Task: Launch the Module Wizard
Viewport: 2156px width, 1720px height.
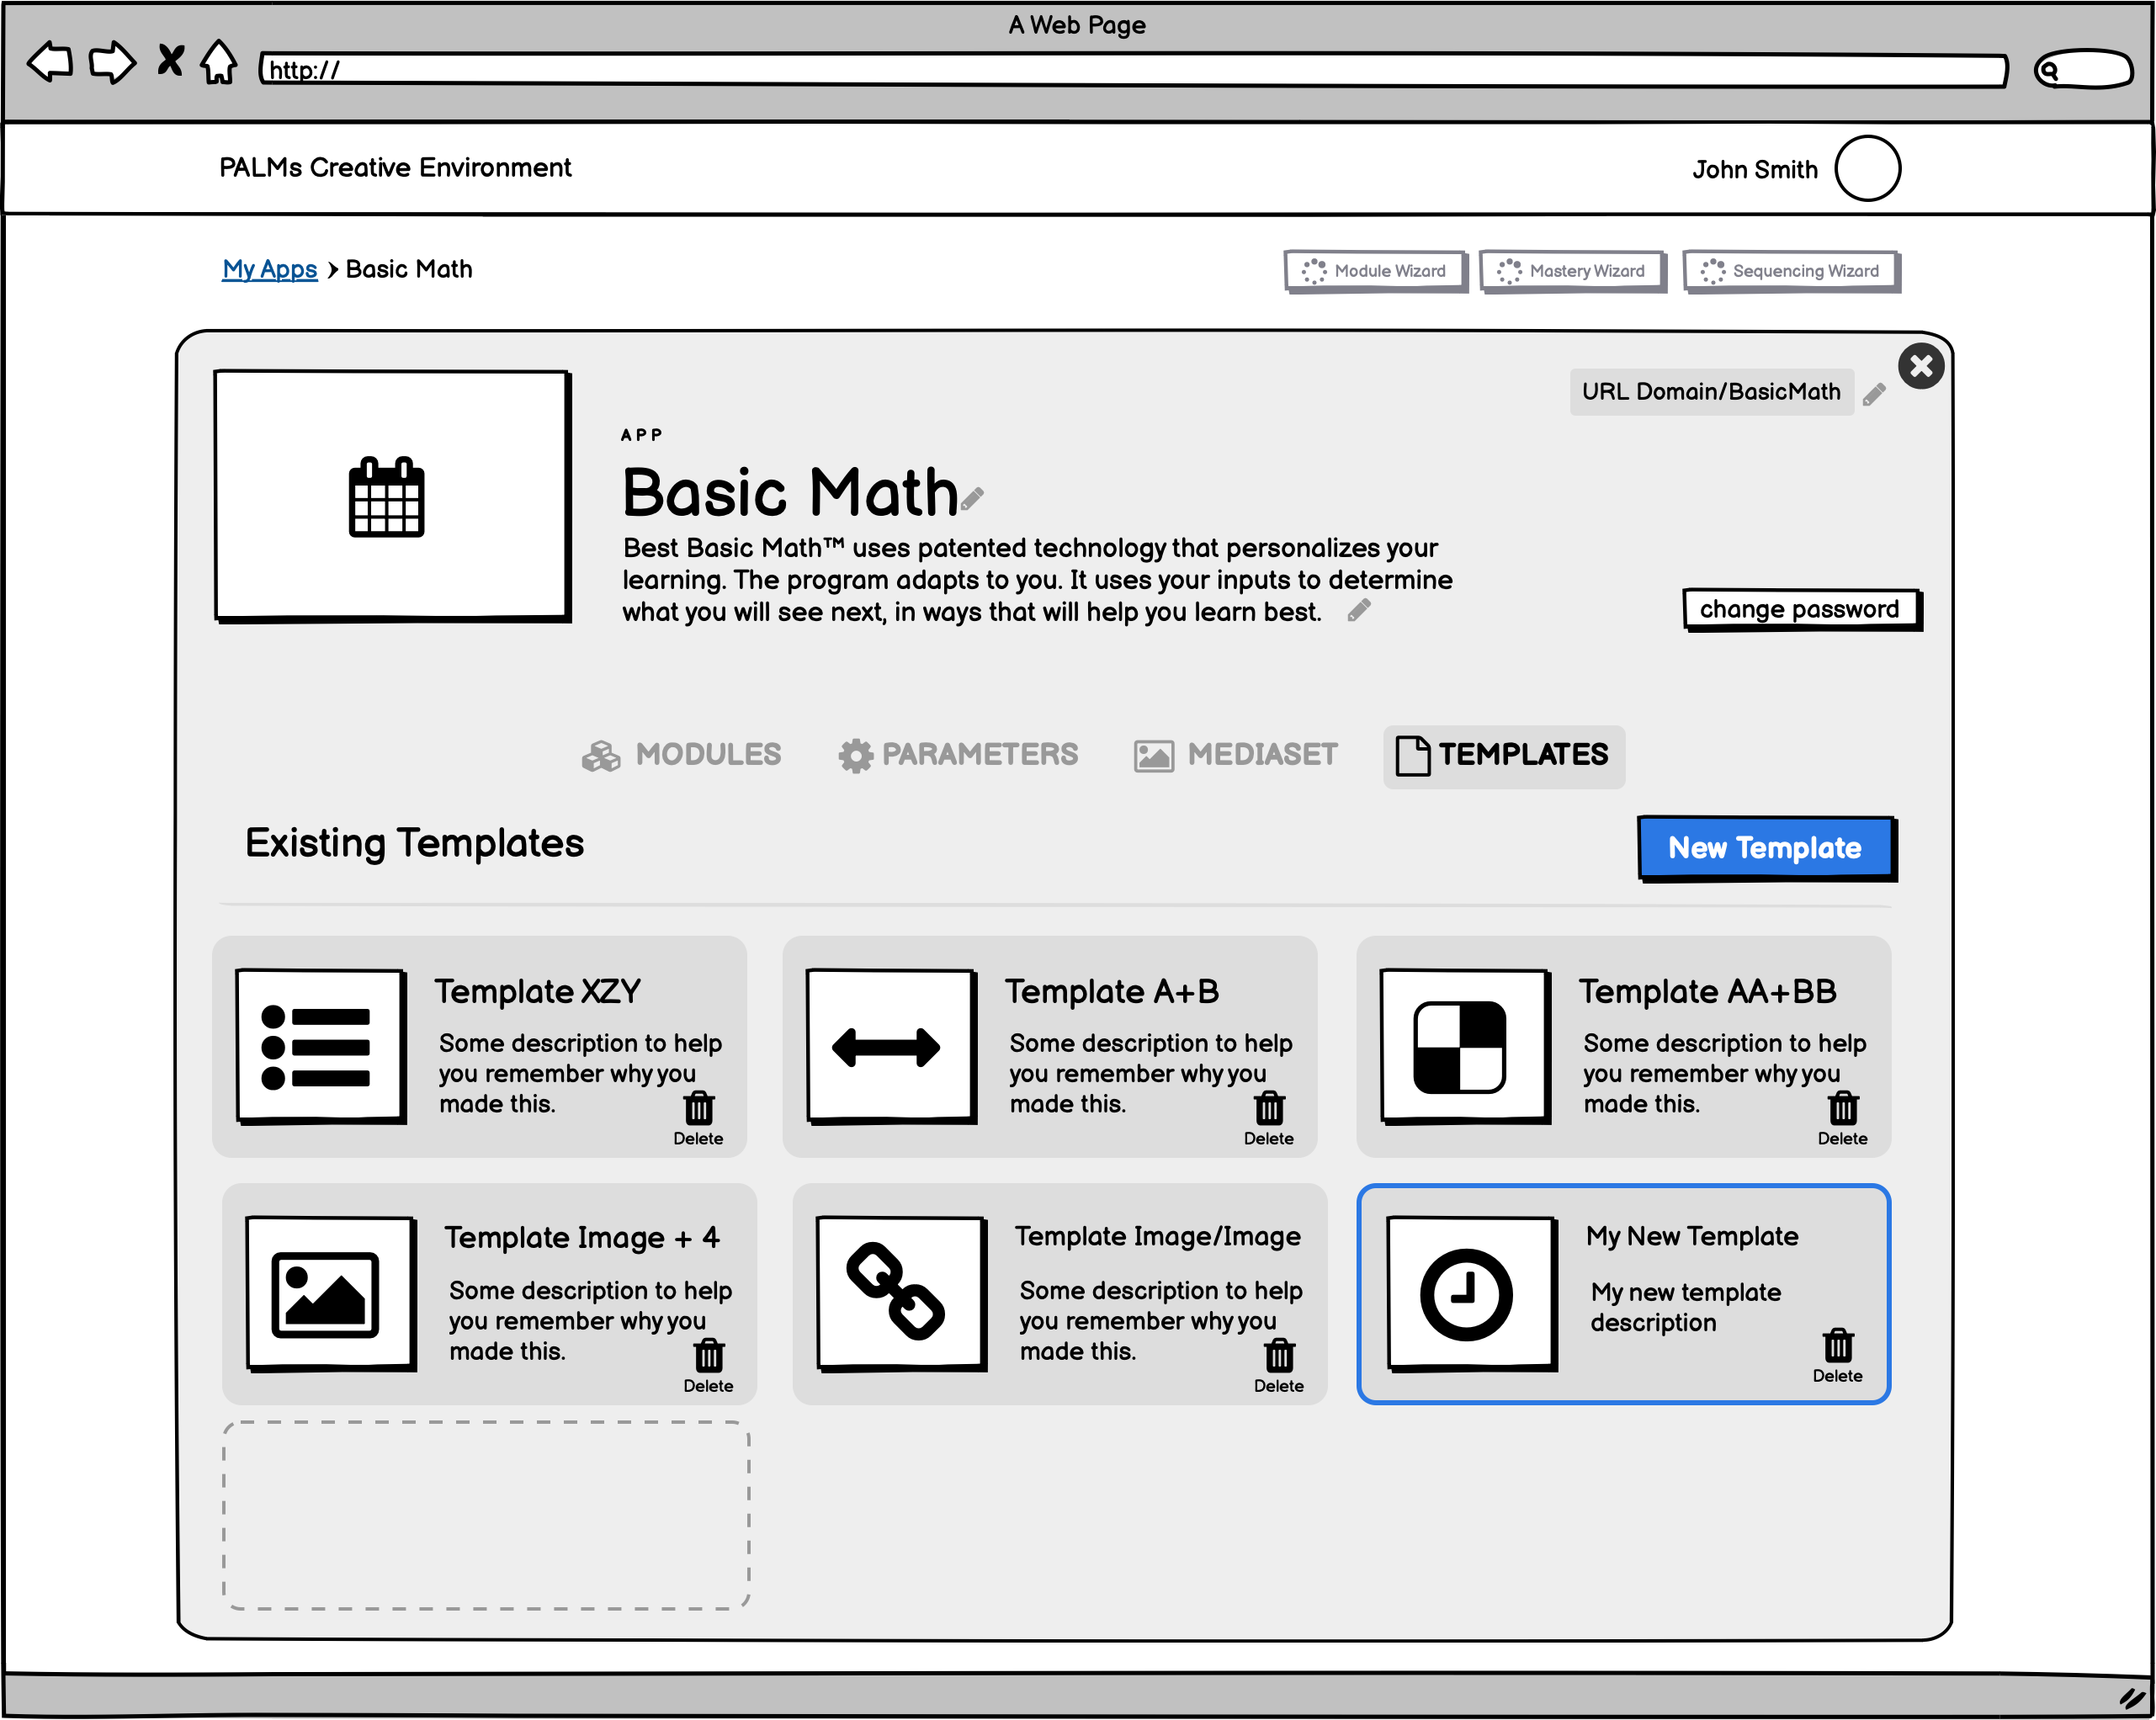Action: pos(1375,271)
